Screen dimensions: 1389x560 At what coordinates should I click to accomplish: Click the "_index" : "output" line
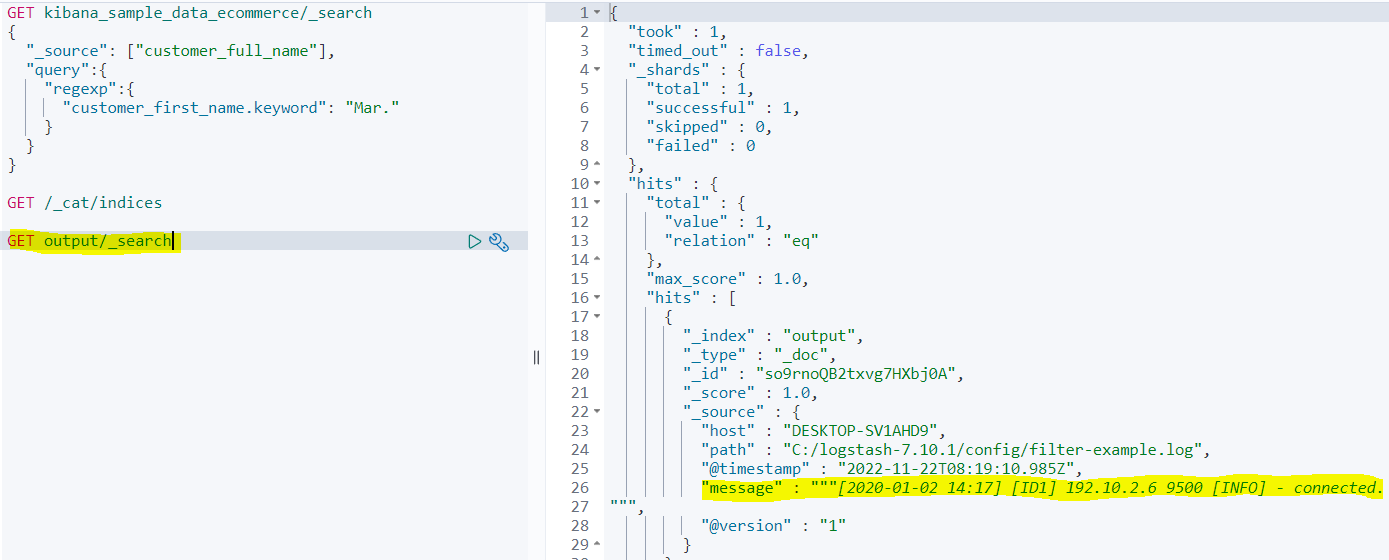773,336
